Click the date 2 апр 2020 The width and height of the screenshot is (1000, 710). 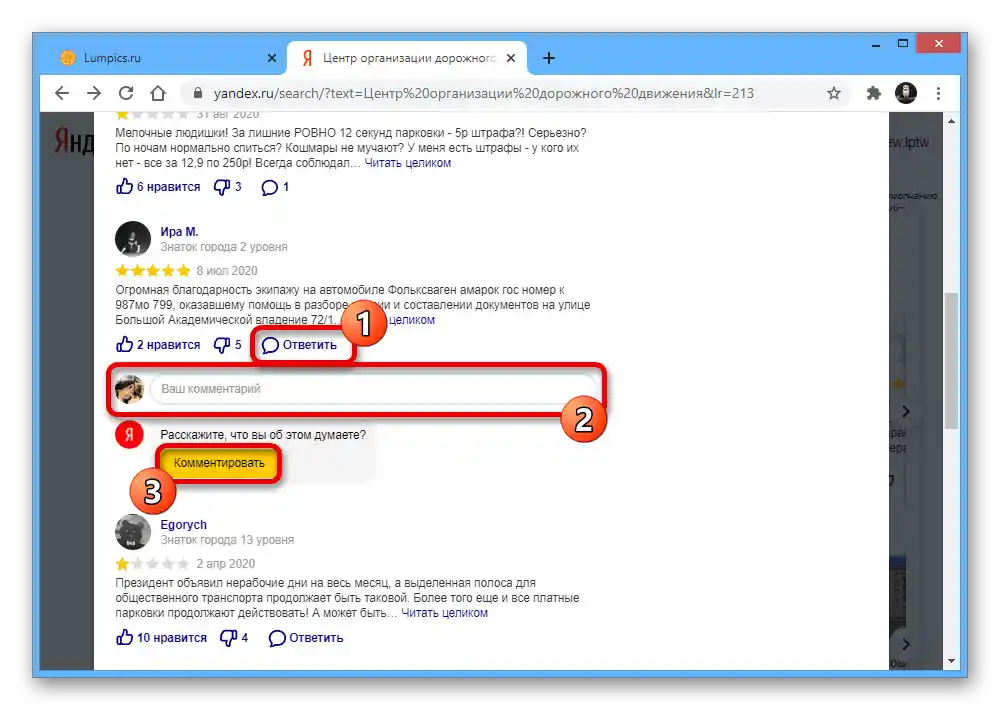(x=226, y=564)
